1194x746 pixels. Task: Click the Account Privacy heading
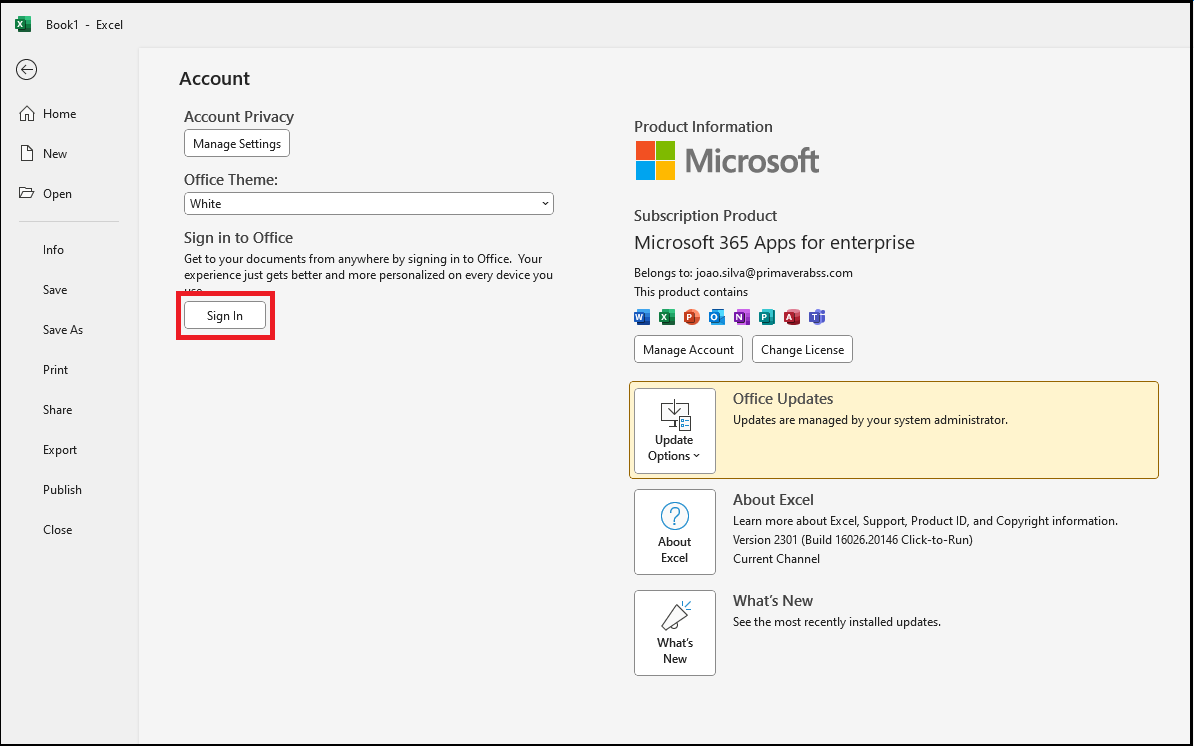pyautogui.click(x=238, y=116)
